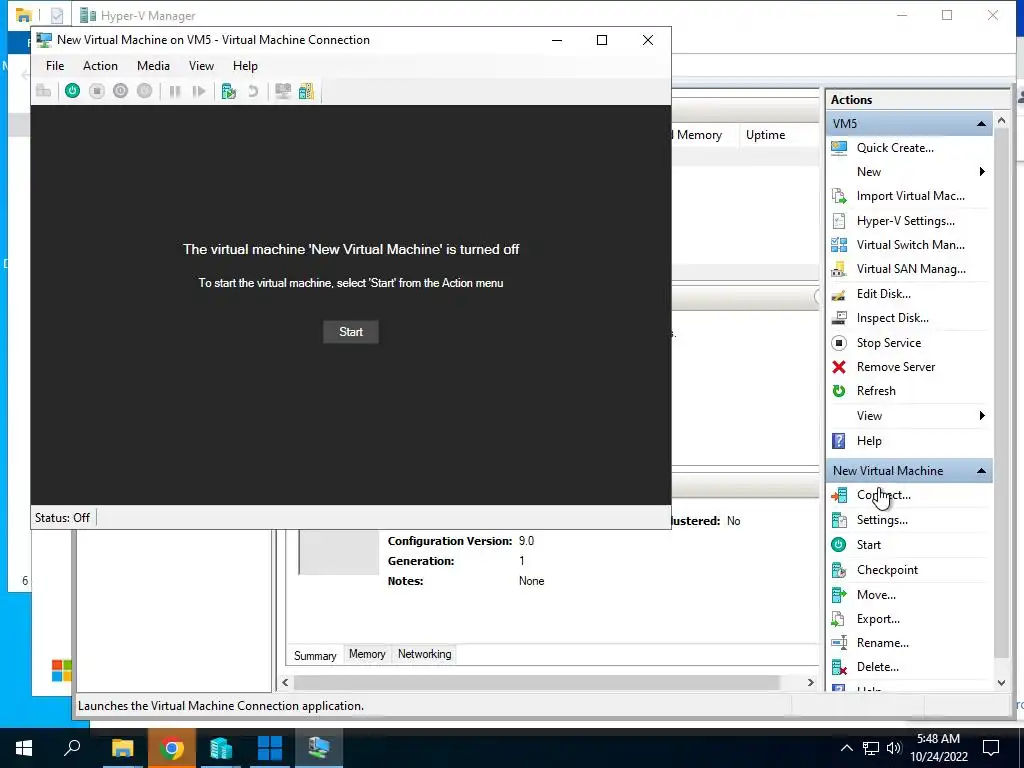
Task: Open the Media menu
Action: (153, 66)
